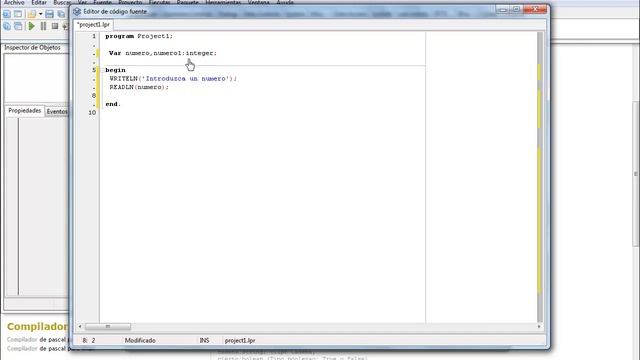Click gutter line number 8

coord(94,96)
